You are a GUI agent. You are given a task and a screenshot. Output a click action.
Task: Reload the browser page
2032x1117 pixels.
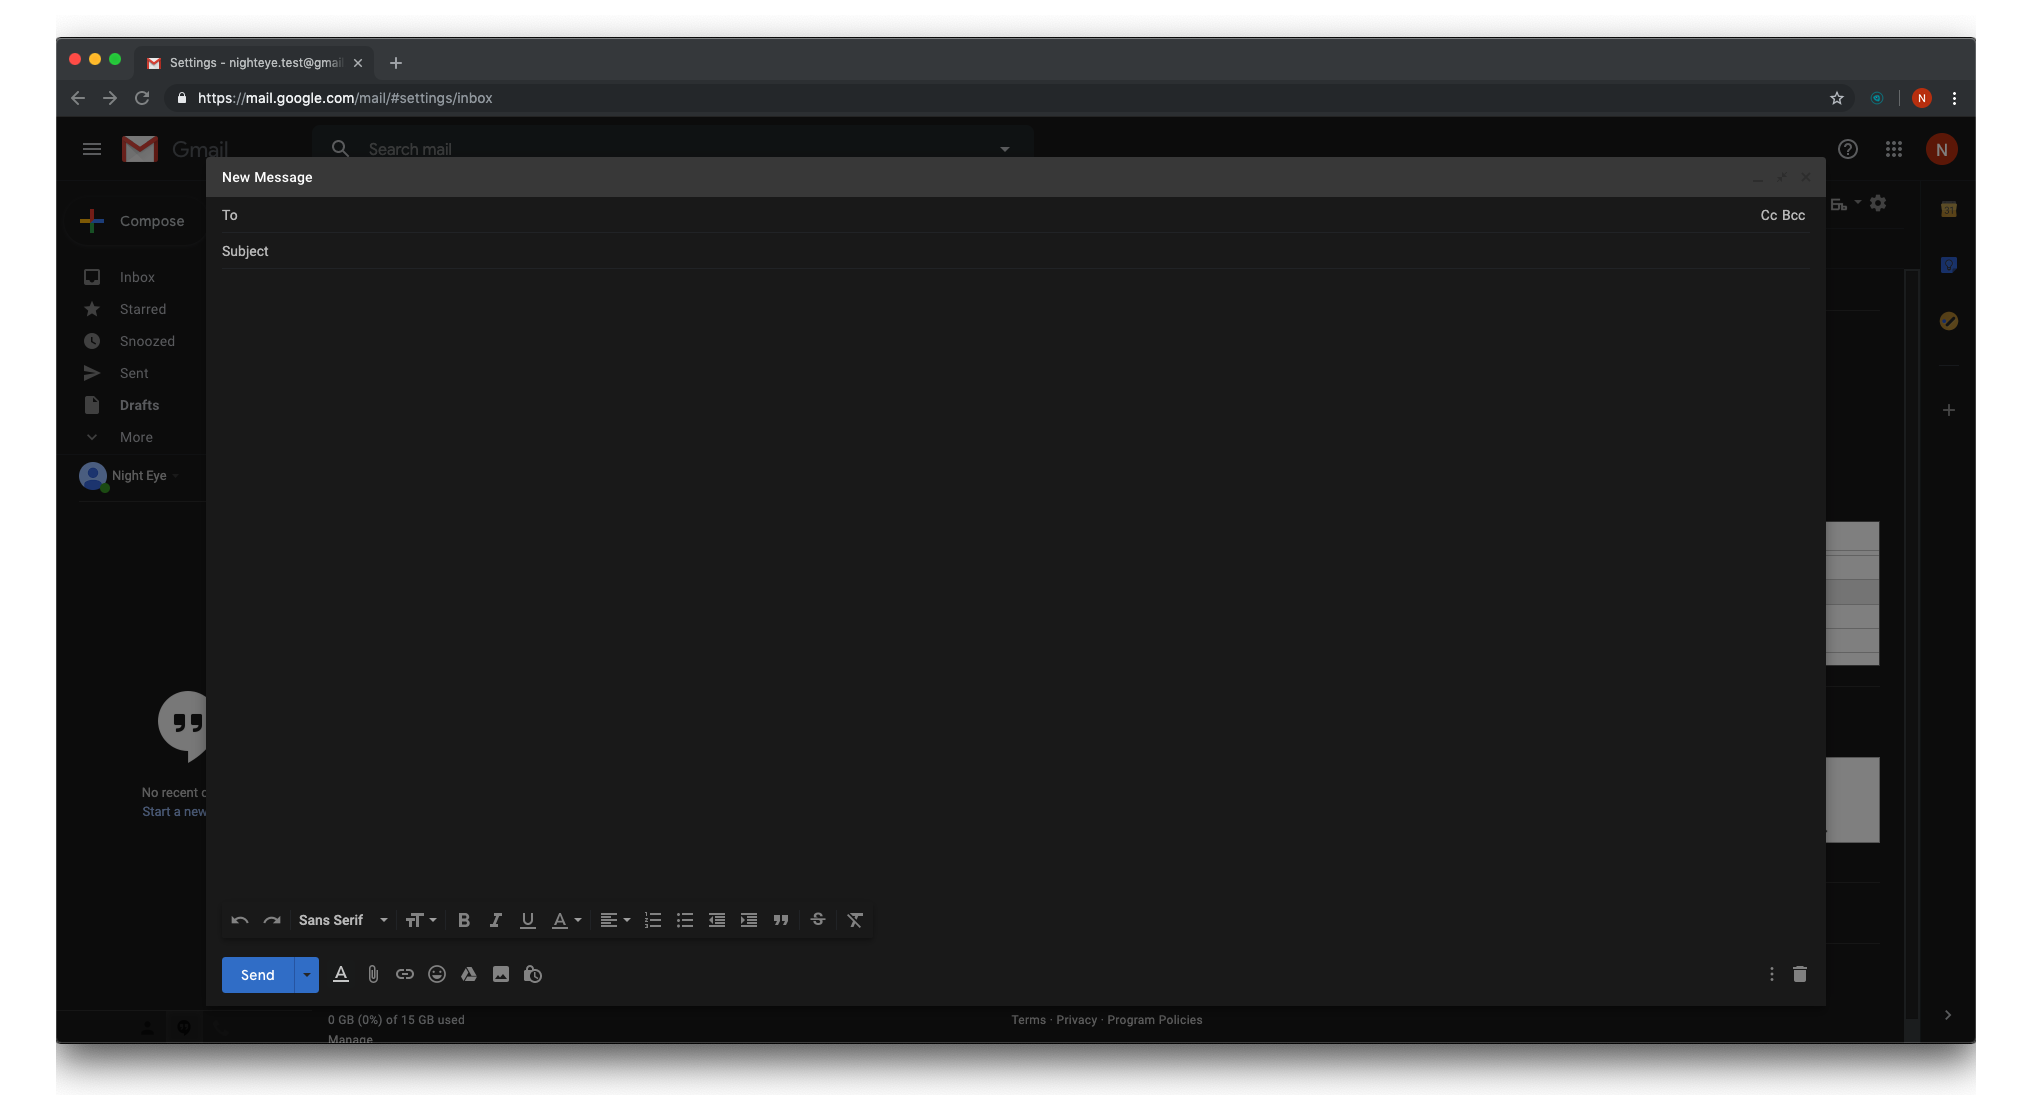(x=142, y=98)
